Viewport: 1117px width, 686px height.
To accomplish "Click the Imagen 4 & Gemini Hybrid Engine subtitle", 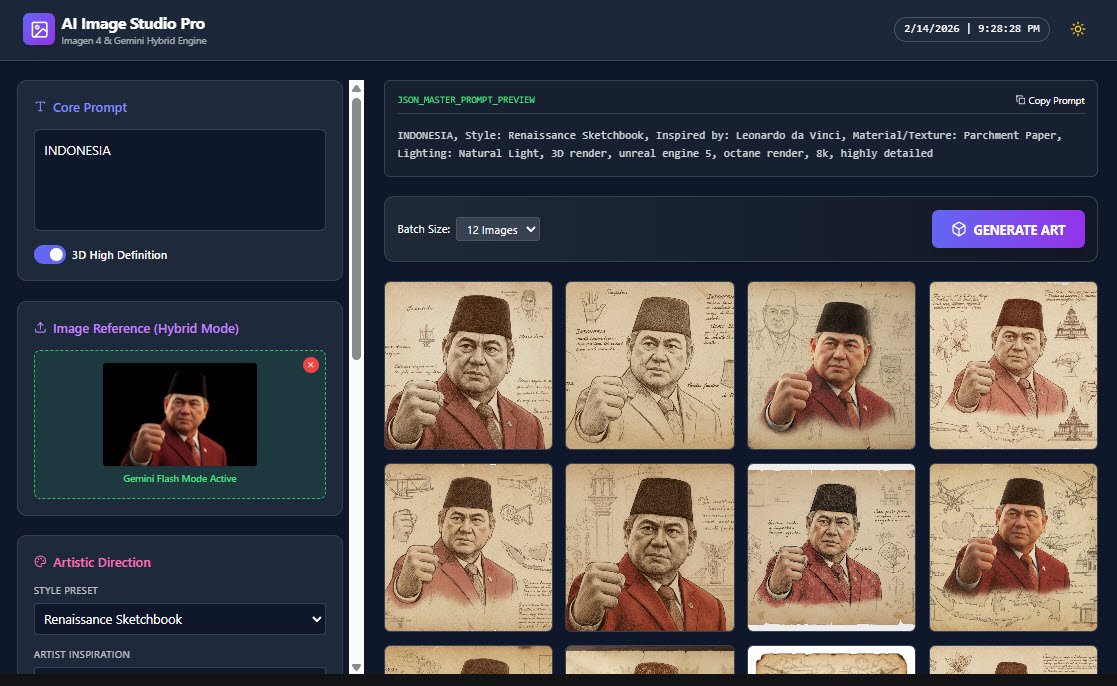I will pos(134,41).
